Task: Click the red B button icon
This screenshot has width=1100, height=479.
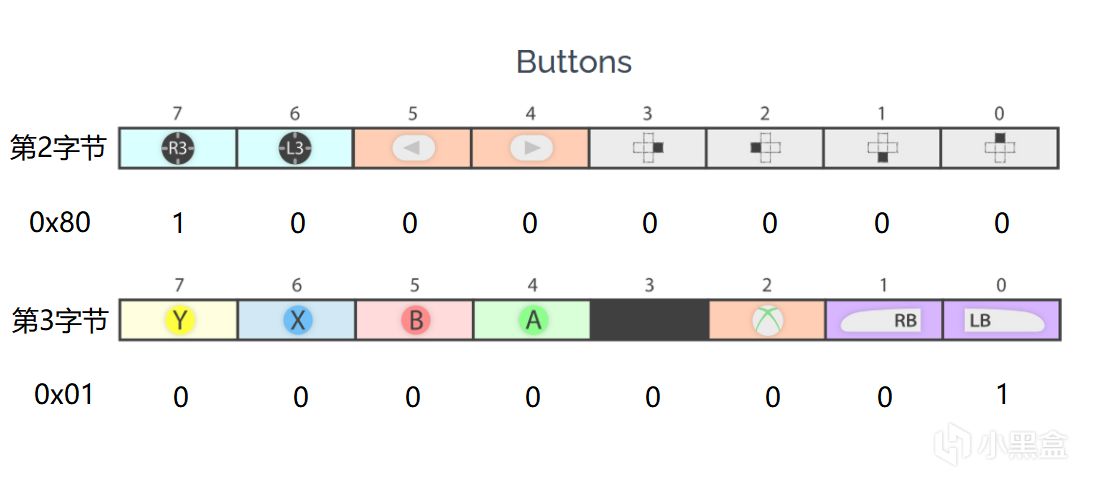Action: pyautogui.click(x=414, y=320)
